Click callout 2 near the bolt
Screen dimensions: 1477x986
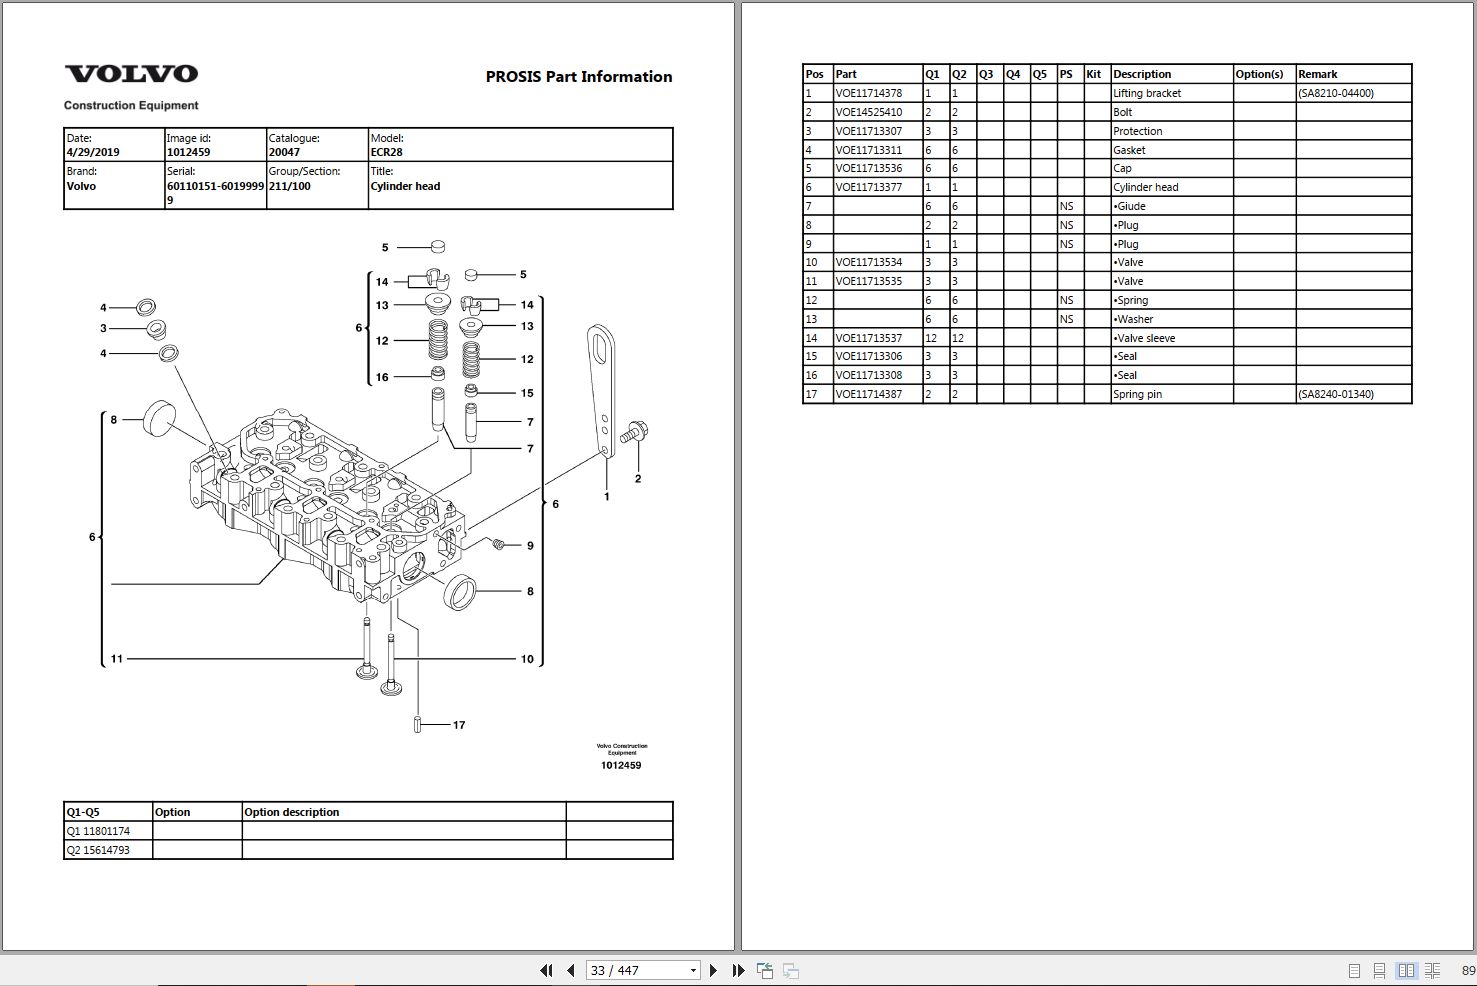tap(638, 479)
